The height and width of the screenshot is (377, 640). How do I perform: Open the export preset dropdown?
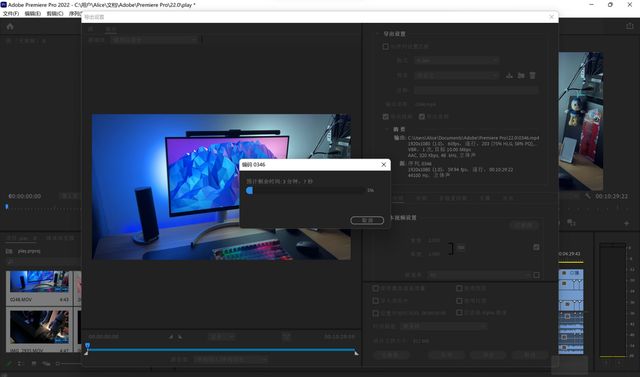click(x=456, y=75)
